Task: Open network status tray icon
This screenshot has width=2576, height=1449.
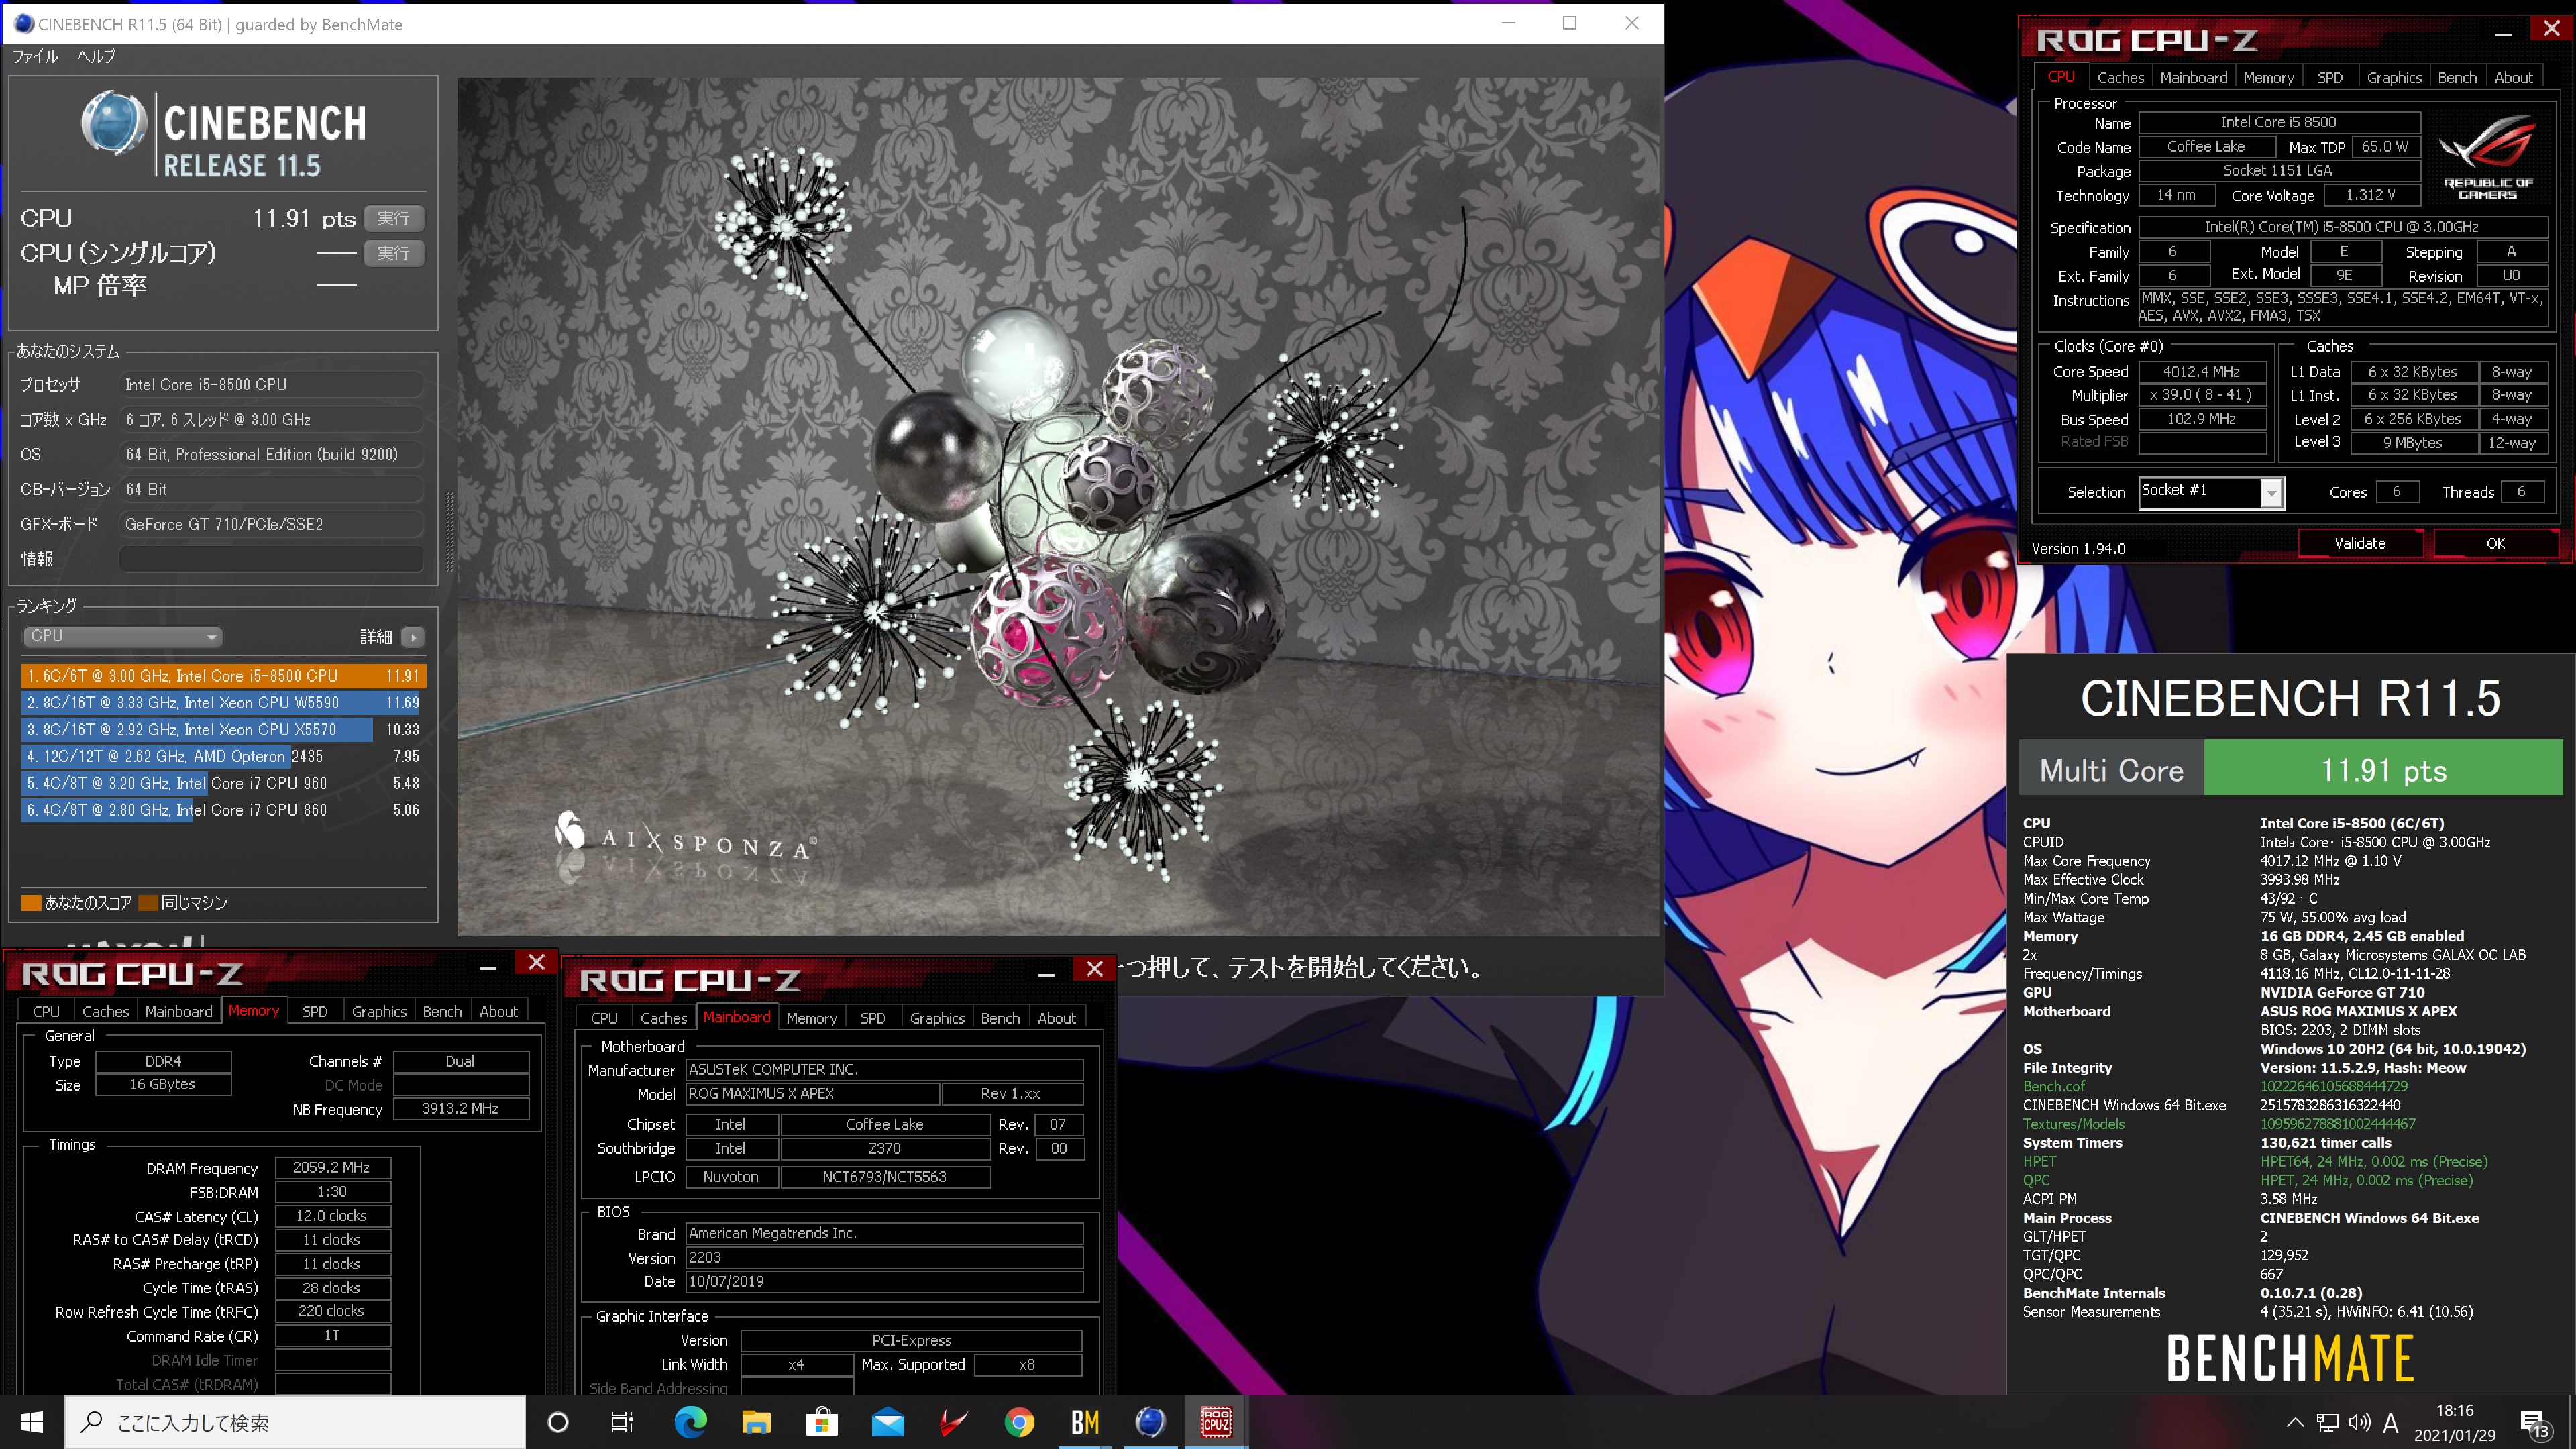Action: 2328,1422
